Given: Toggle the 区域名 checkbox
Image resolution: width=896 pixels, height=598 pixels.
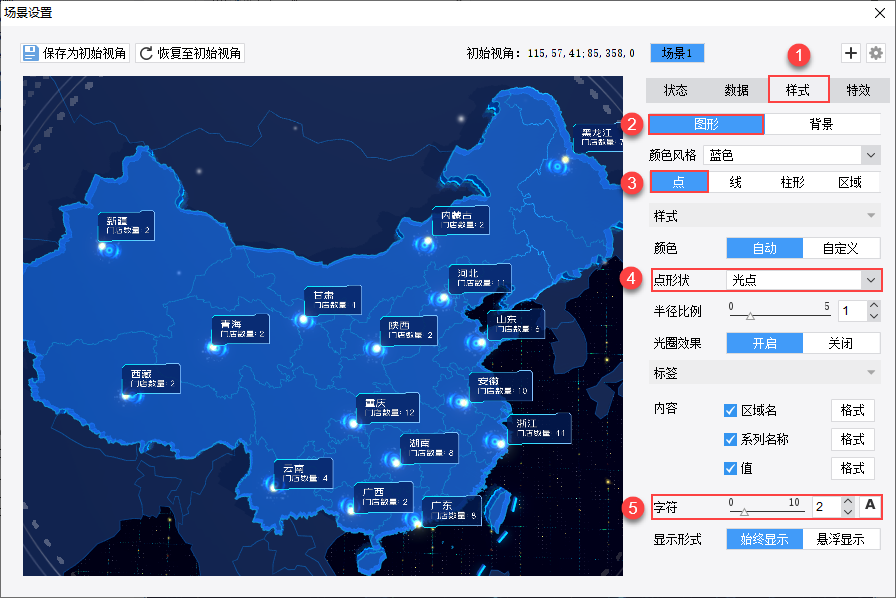Looking at the screenshot, I should [x=730, y=410].
